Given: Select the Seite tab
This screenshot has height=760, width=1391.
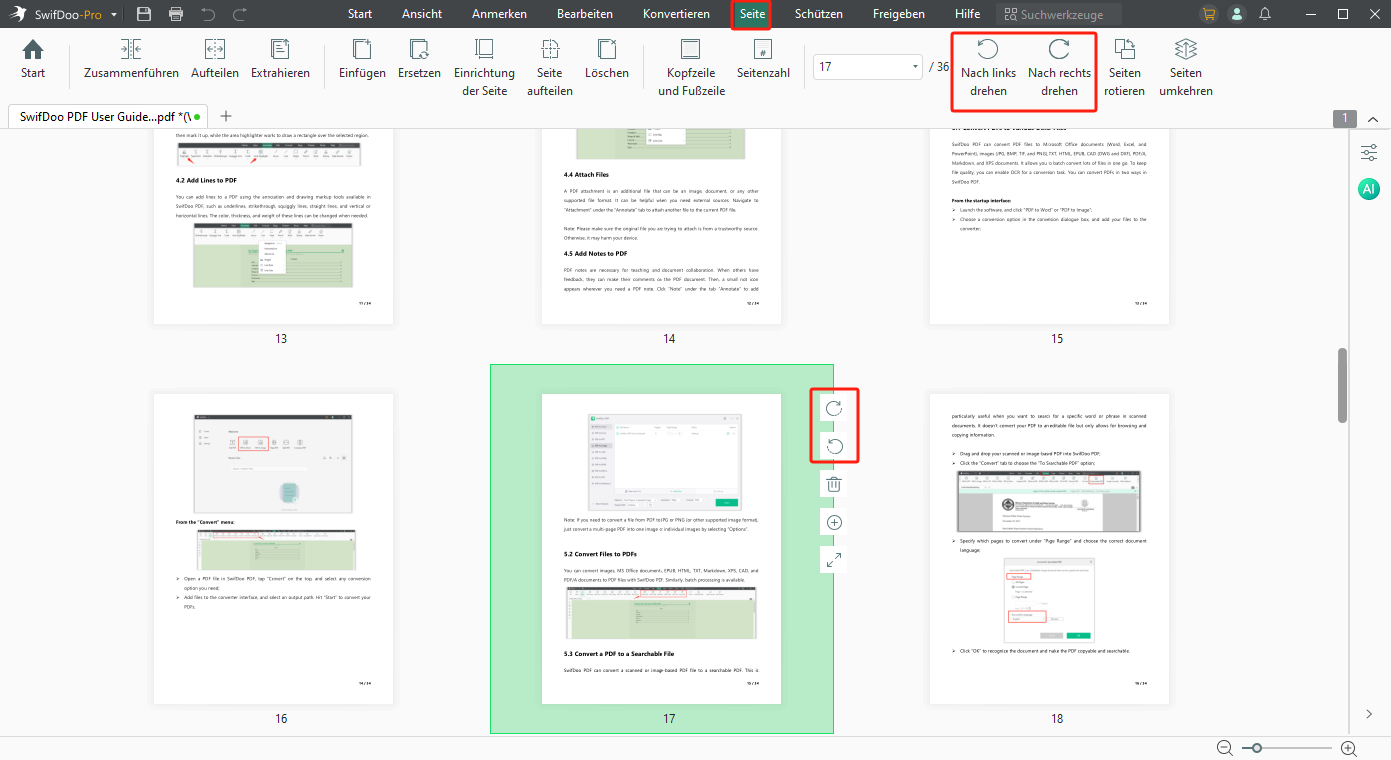Looking at the screenshot, I should [752, 14].
